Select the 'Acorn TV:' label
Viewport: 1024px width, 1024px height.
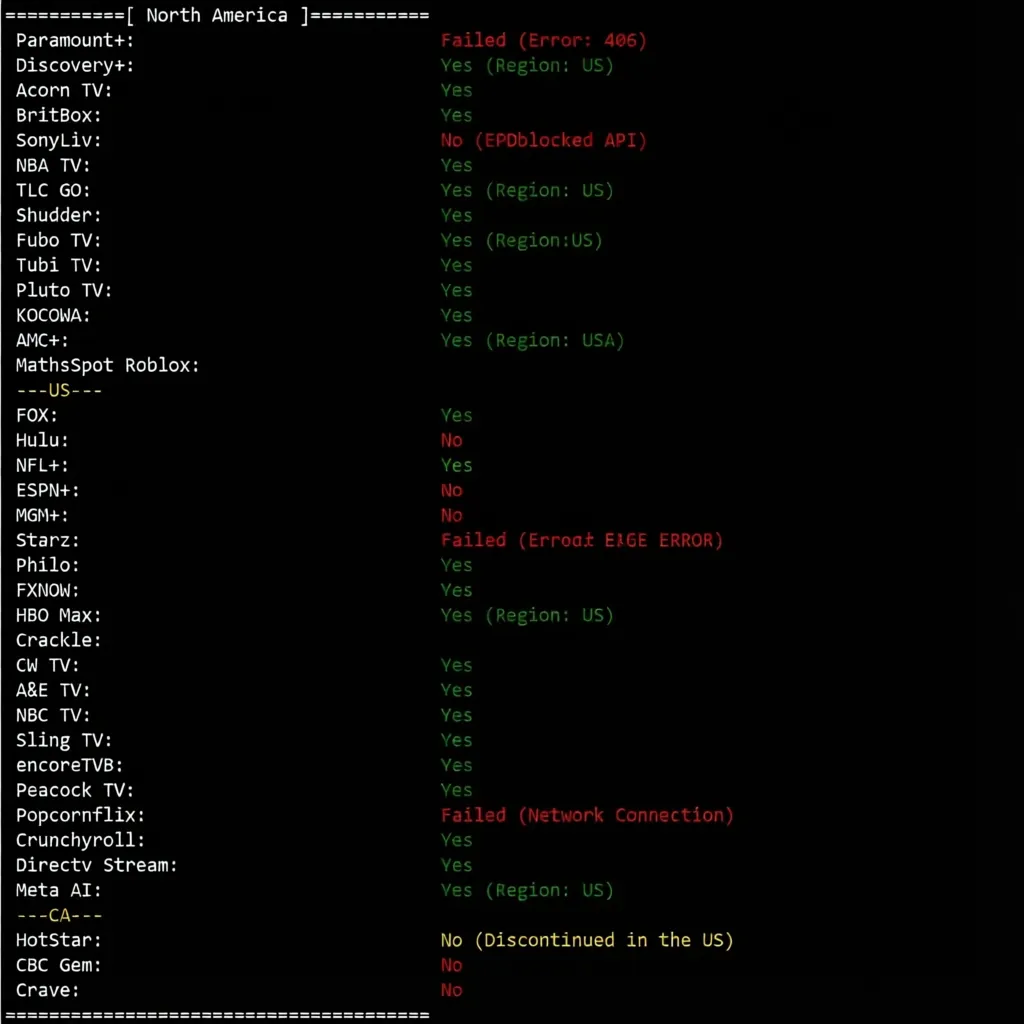[x=63, y=90]
